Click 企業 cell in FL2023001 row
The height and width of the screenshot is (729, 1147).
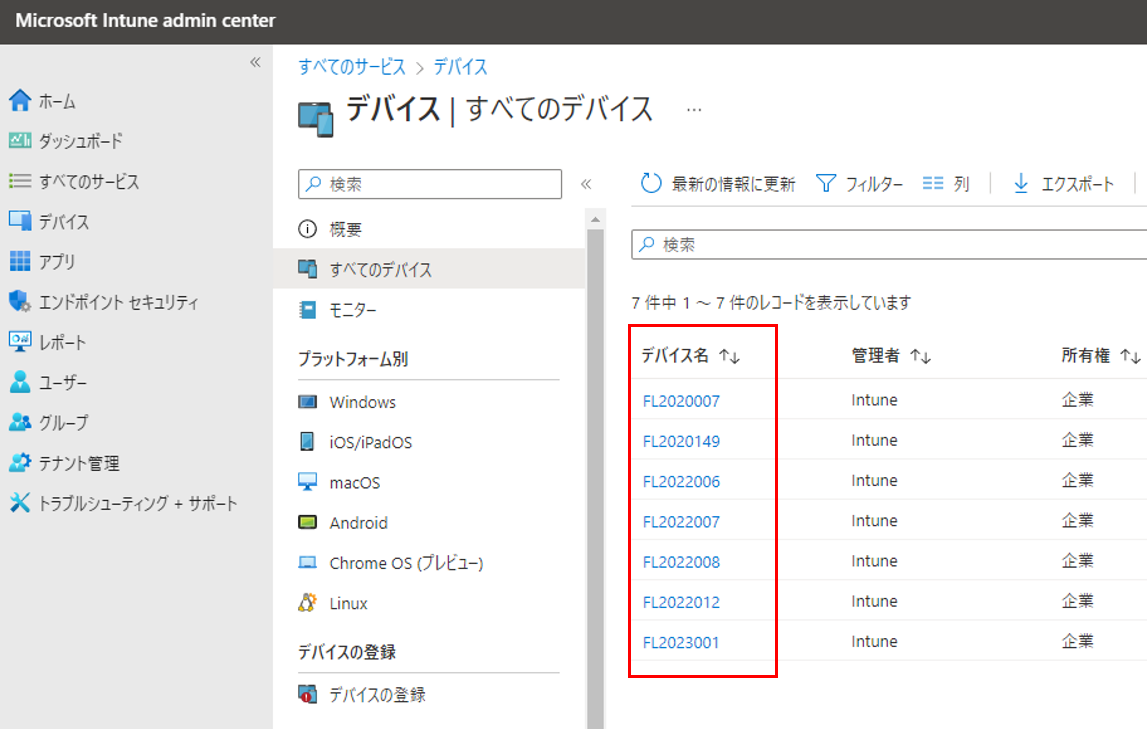click(1078, 641)
